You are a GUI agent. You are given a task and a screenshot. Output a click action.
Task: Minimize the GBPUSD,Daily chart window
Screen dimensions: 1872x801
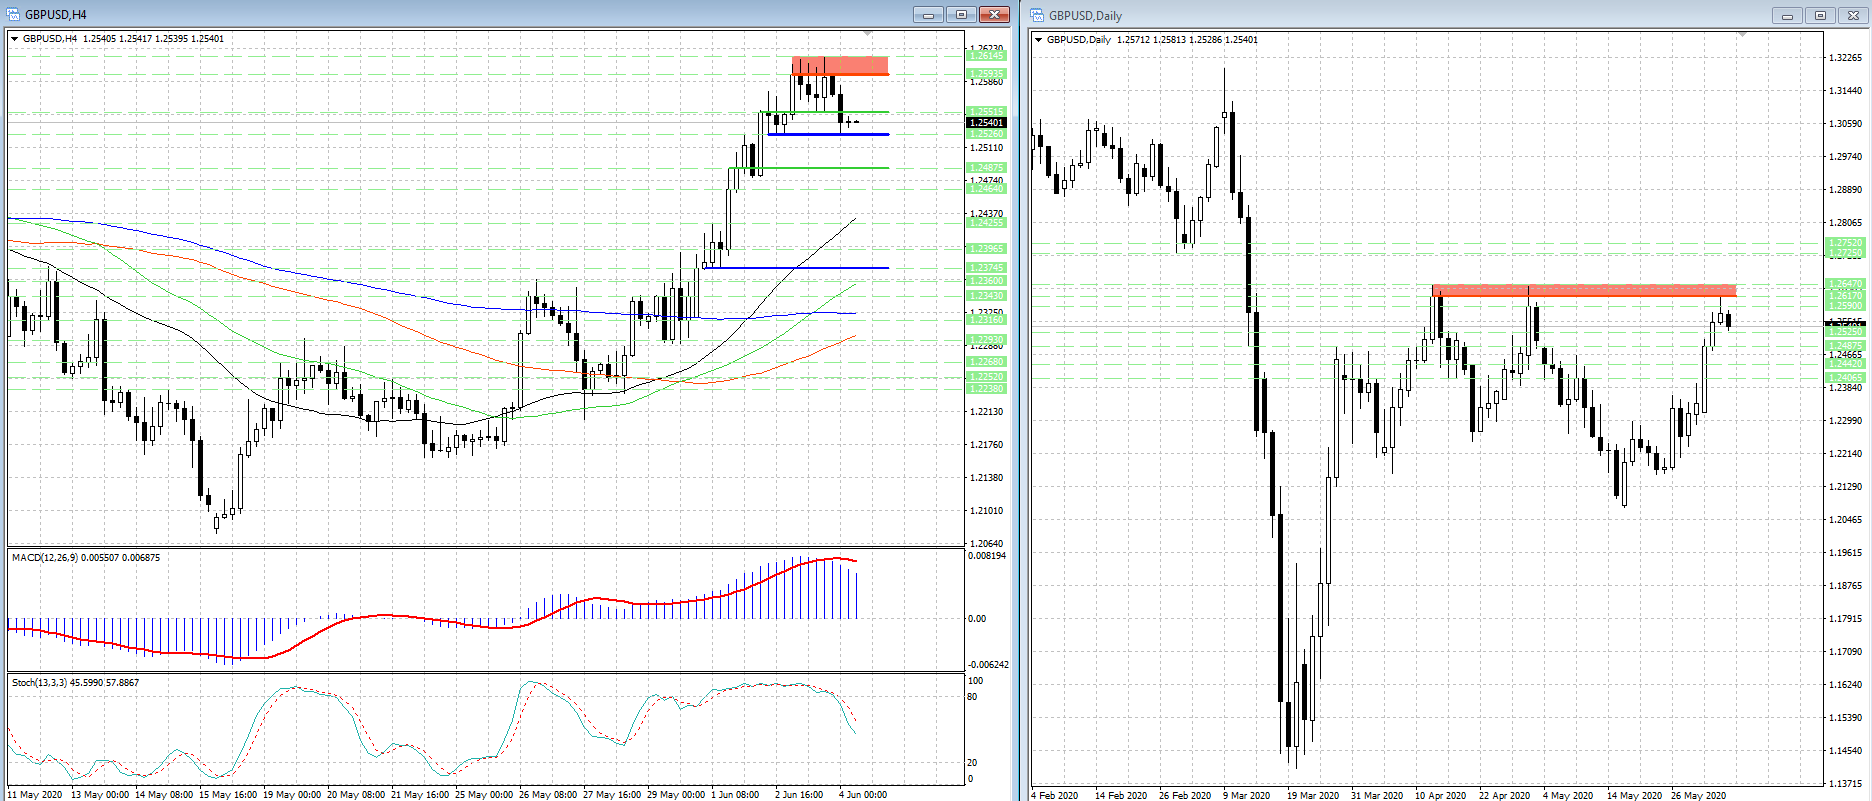[1786, 16]
